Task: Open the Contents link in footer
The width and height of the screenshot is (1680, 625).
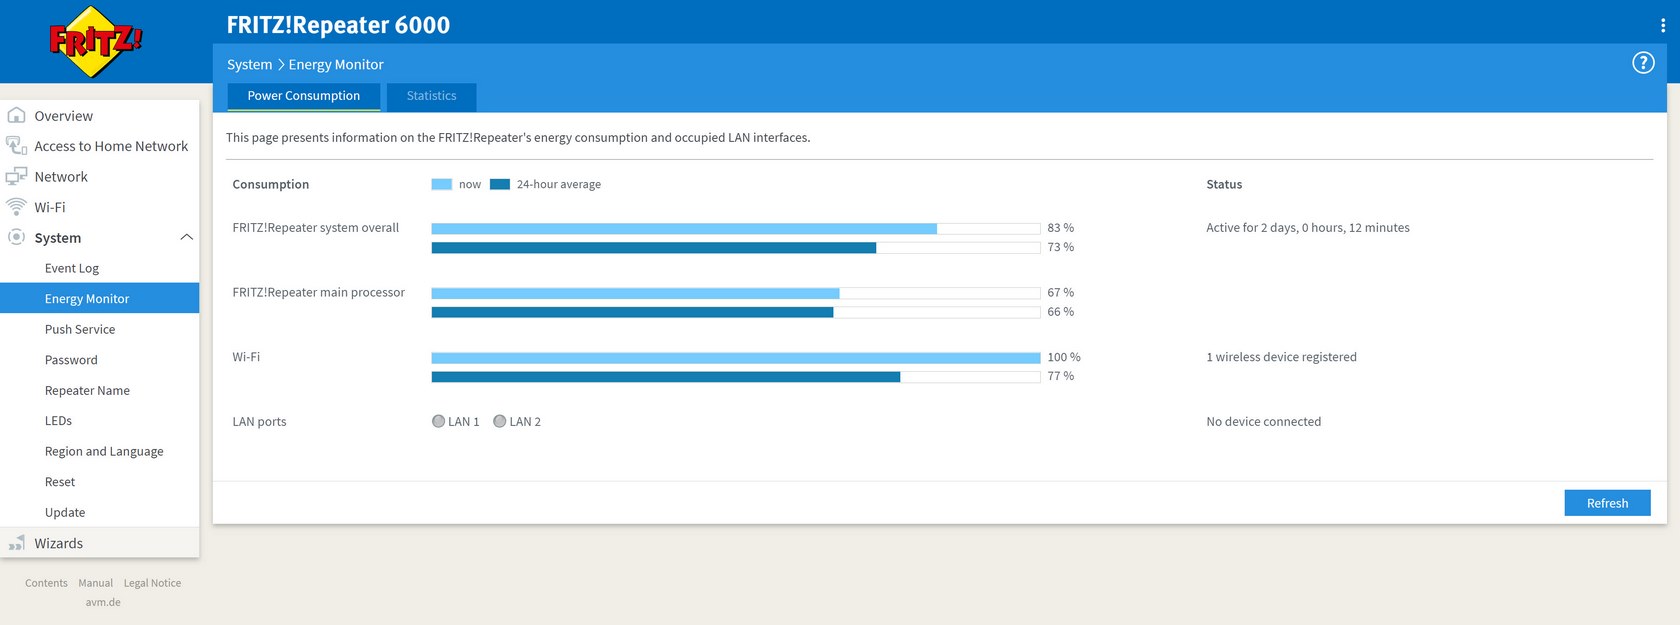Action: tap(46, 583)
